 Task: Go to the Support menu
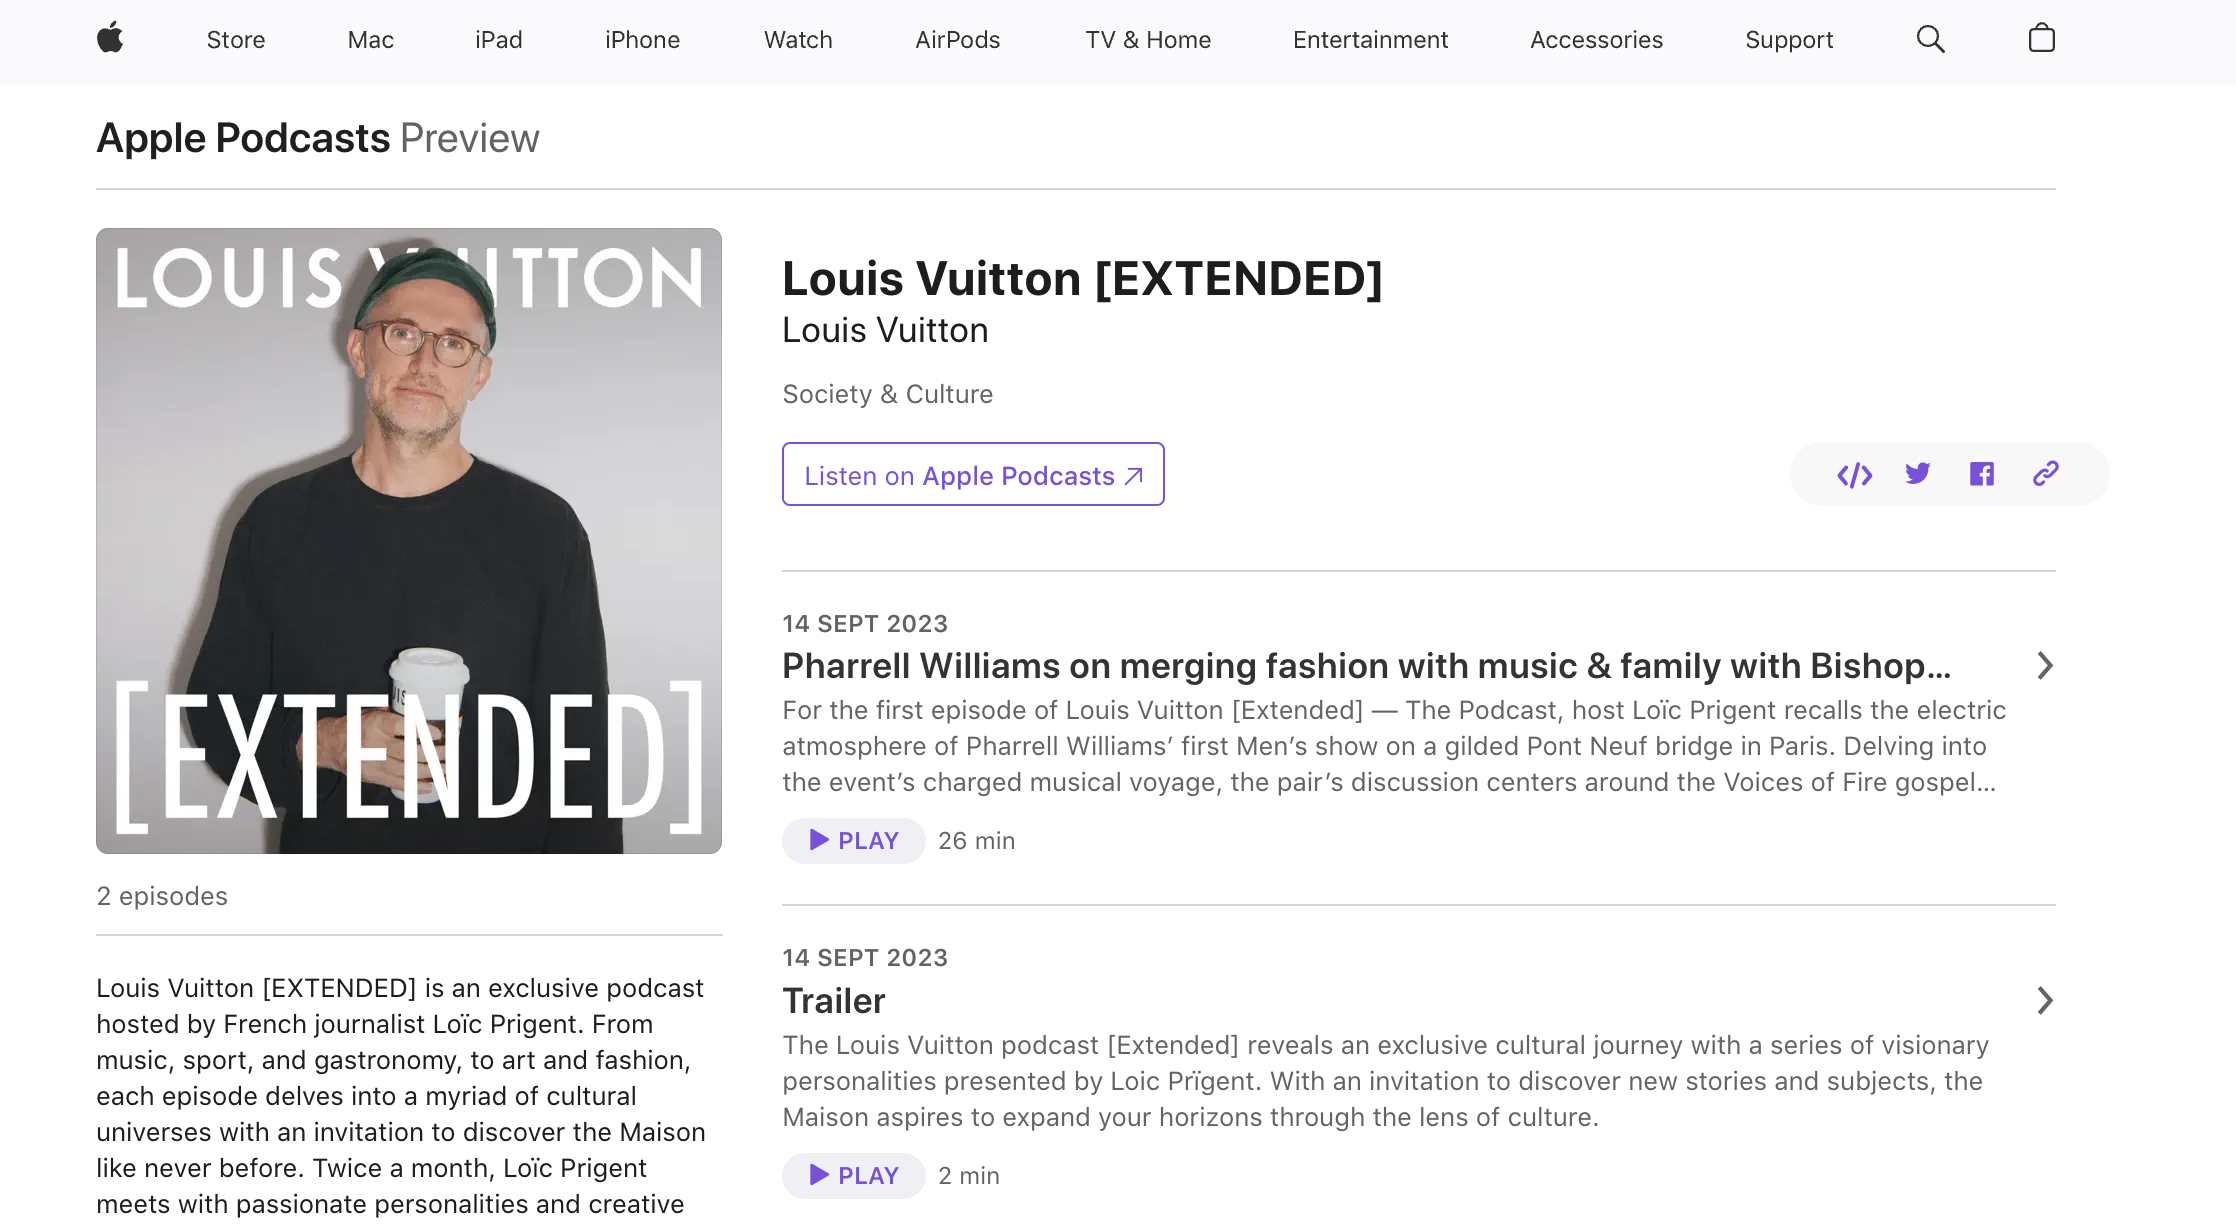1788,40
